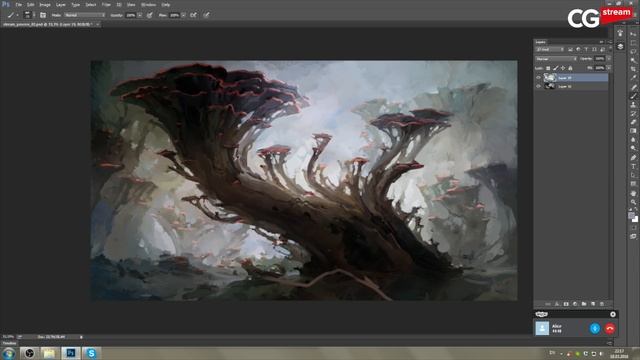Open the layer blend mode dropdown
640x360 pixels.
coord(556,59)
